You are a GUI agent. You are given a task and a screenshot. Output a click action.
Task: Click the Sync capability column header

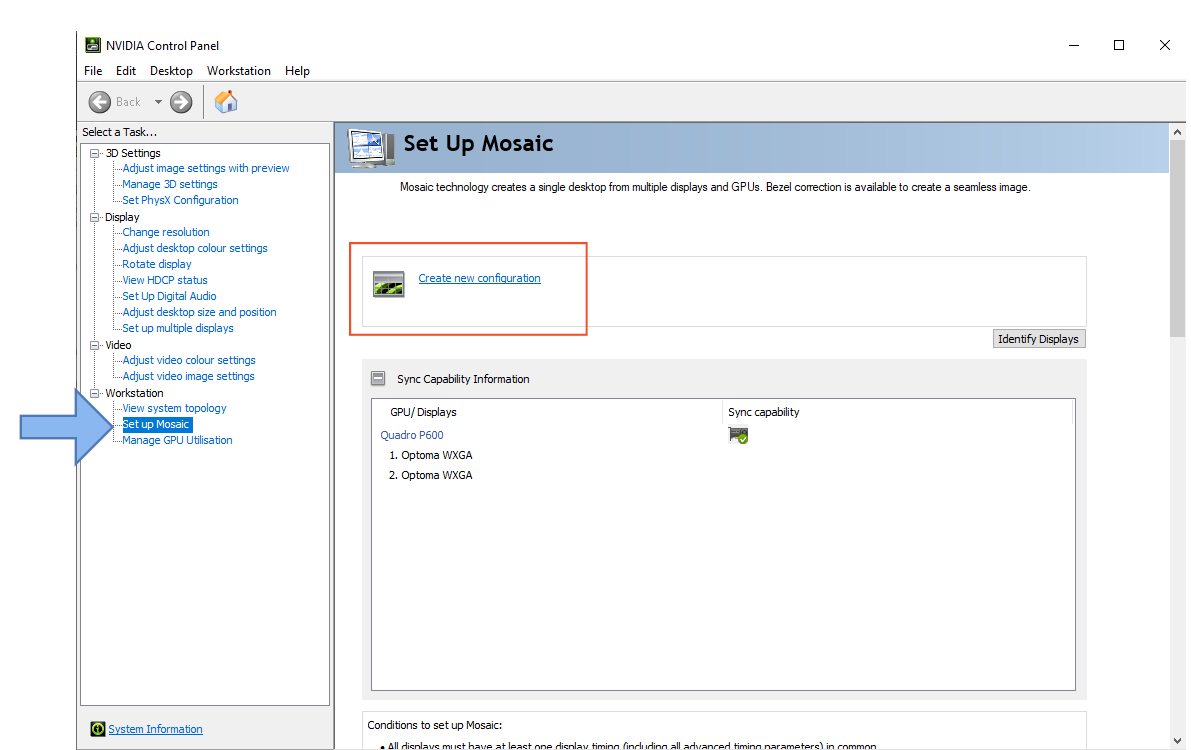[x=763, y=412]
